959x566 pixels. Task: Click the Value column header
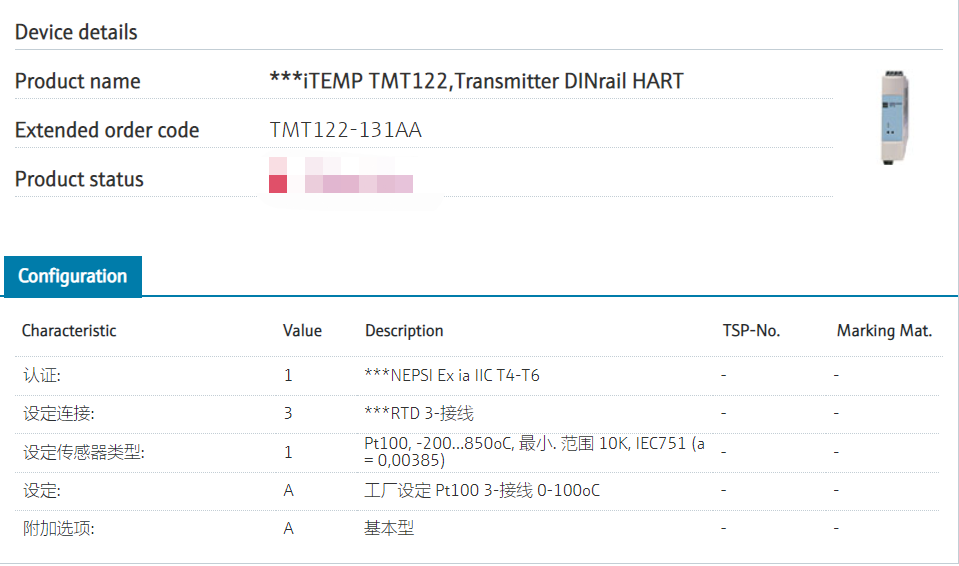[x=302, y=331]
